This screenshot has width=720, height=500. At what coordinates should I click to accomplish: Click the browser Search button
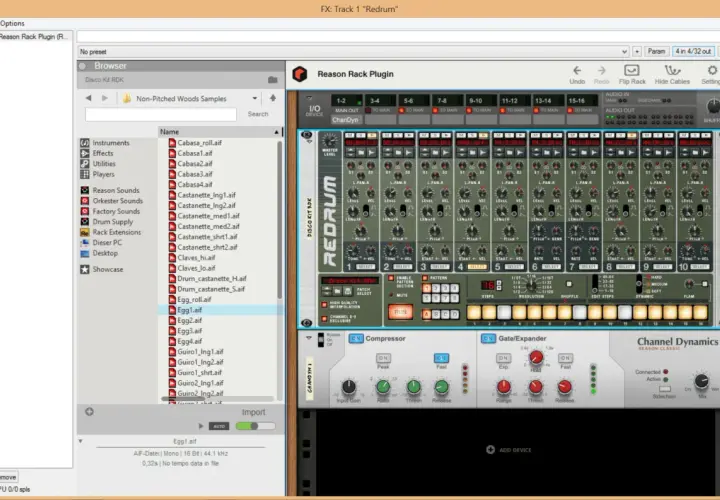[258, 114]
